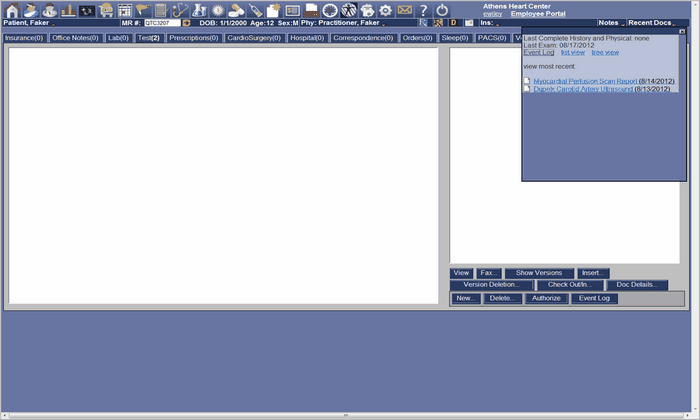Click the small D icon beside Ins
The width and height of the screenshot is (700, 420).
pos(453,22)
